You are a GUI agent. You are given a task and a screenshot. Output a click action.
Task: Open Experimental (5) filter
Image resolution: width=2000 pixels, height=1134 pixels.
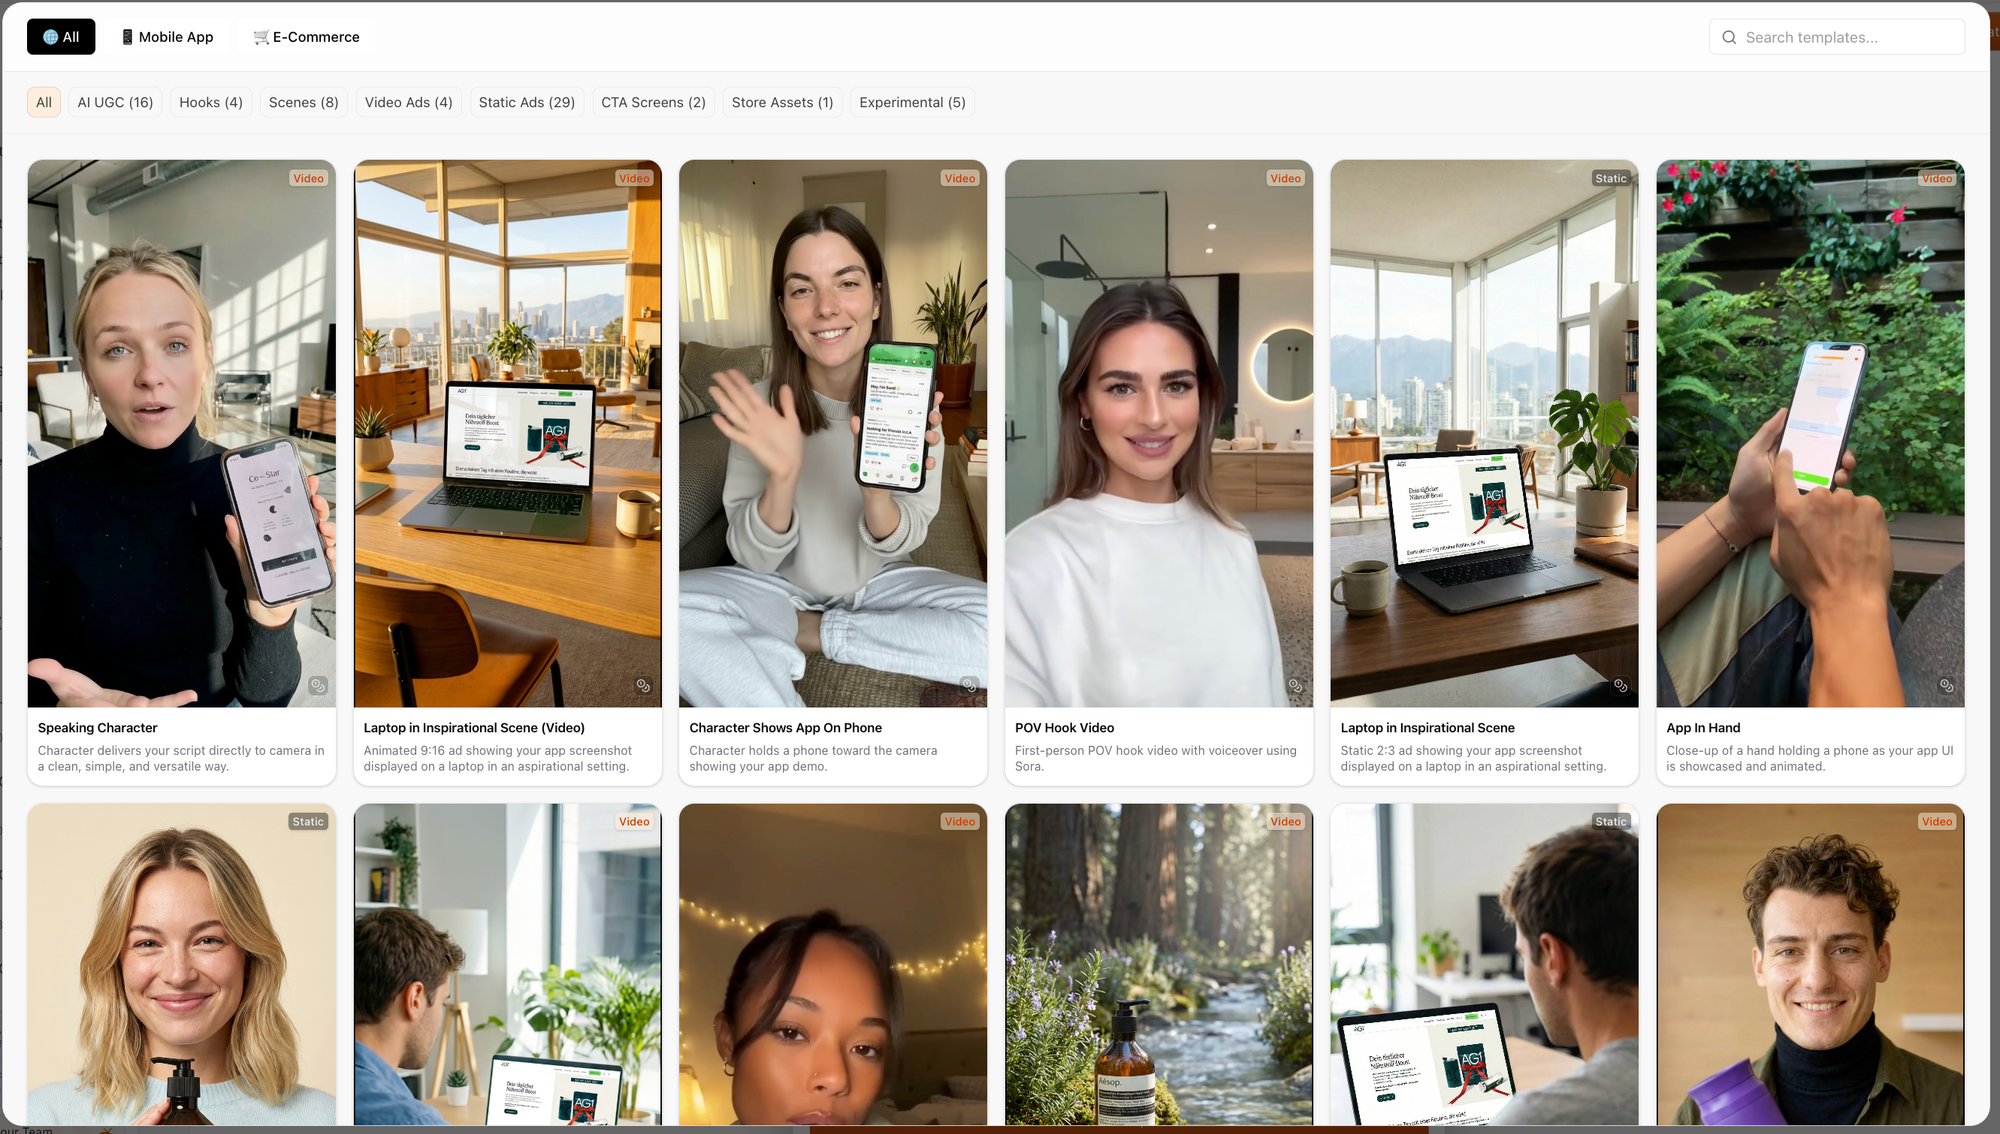click(x=912, y=102)
